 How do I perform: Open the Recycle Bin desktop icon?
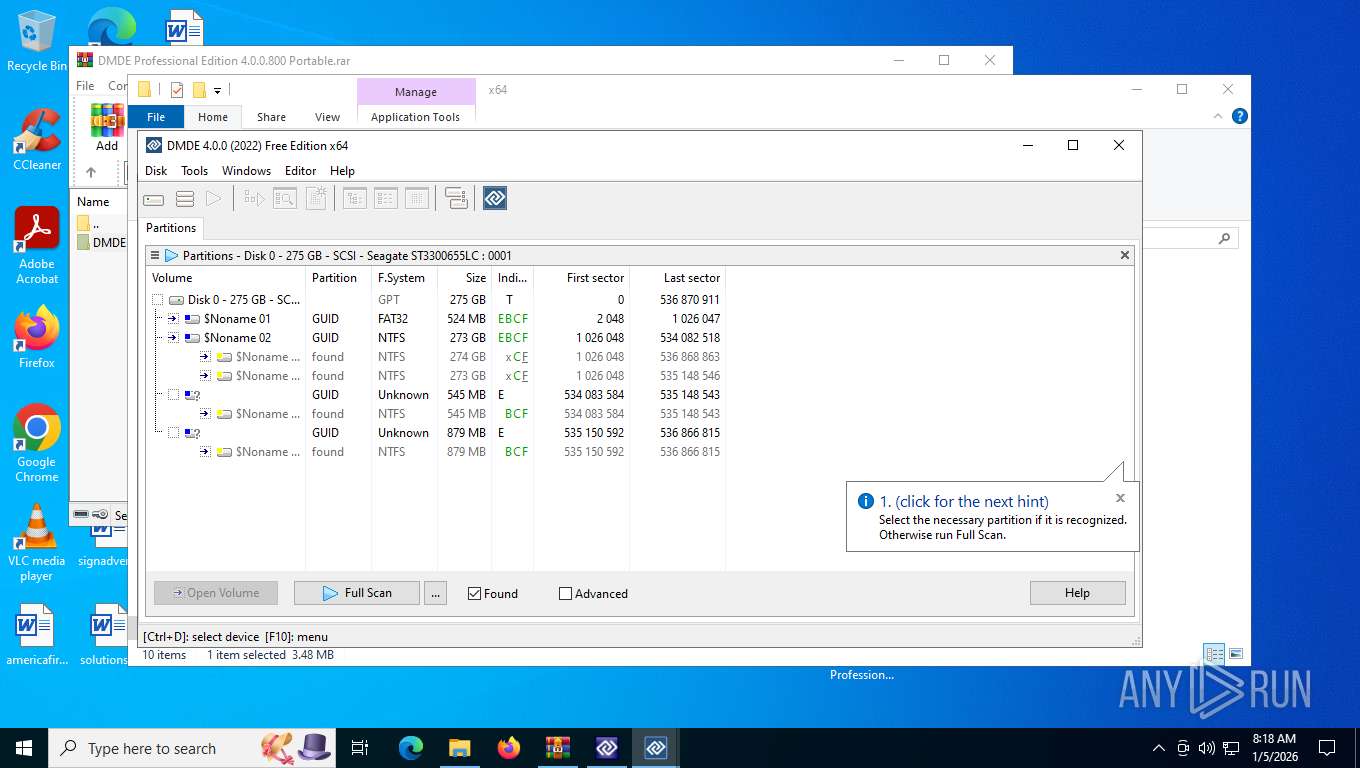tap(37, 41)
